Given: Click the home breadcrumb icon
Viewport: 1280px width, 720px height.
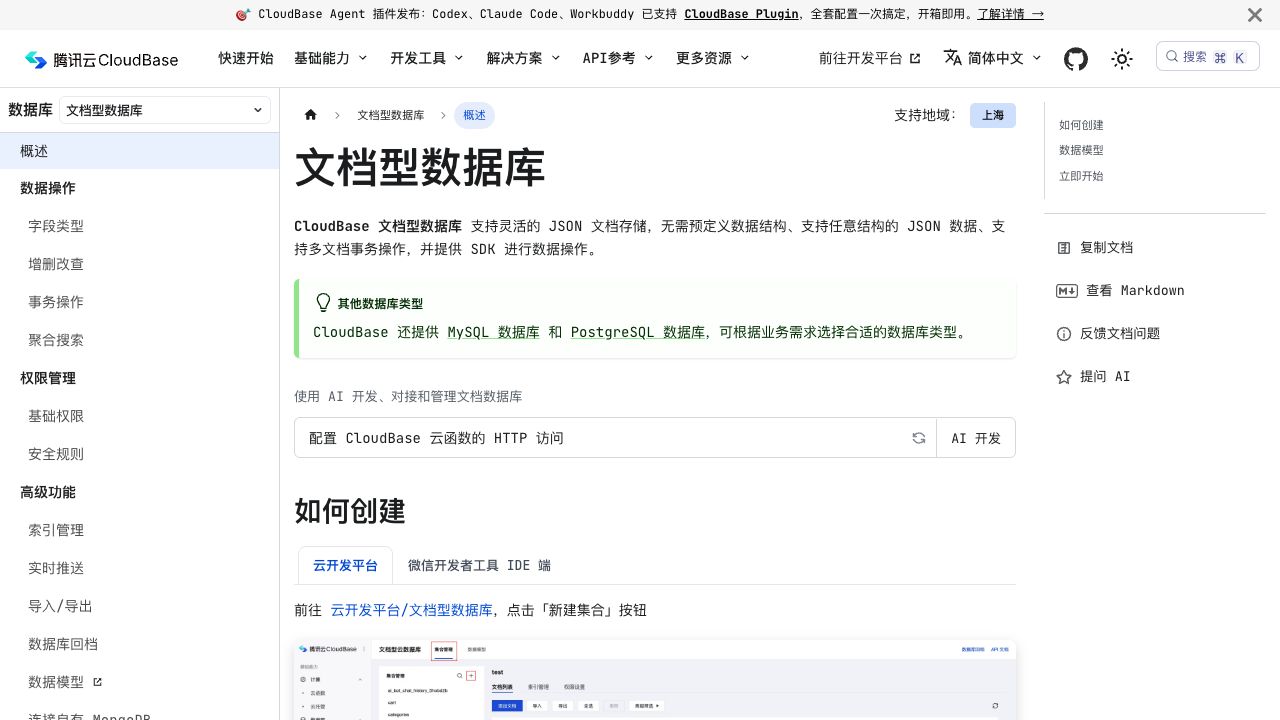Looking at the screenshot, I should (x=311, y=115).
